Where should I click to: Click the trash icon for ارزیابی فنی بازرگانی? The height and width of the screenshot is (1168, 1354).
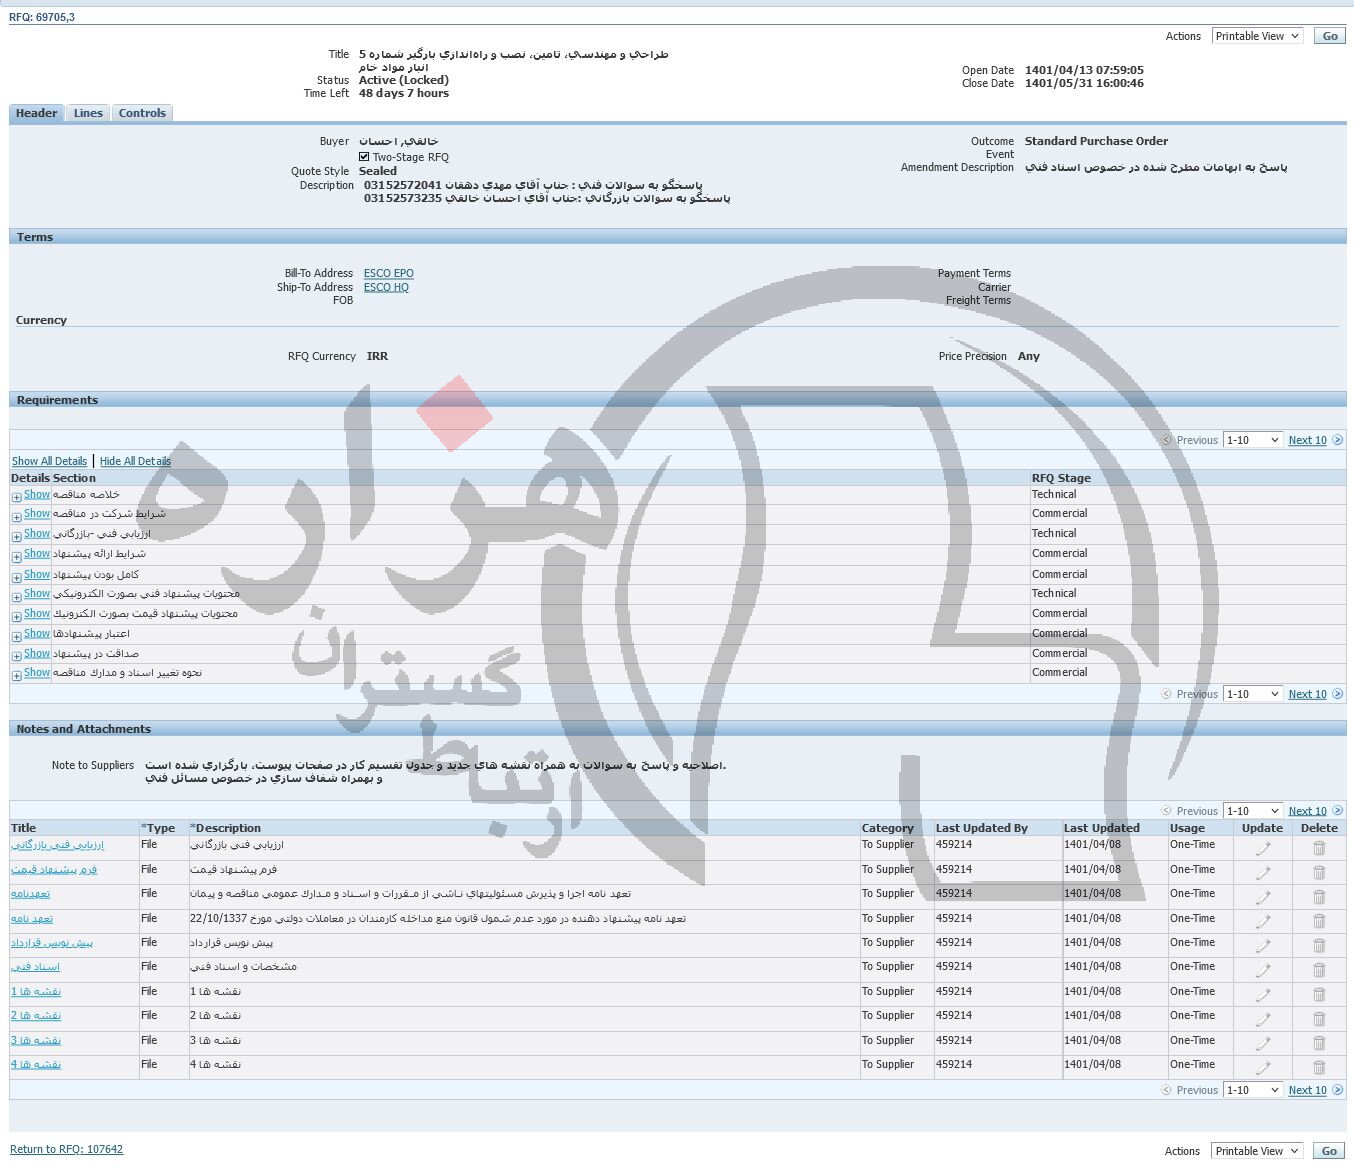click(x=1318, y=848)
